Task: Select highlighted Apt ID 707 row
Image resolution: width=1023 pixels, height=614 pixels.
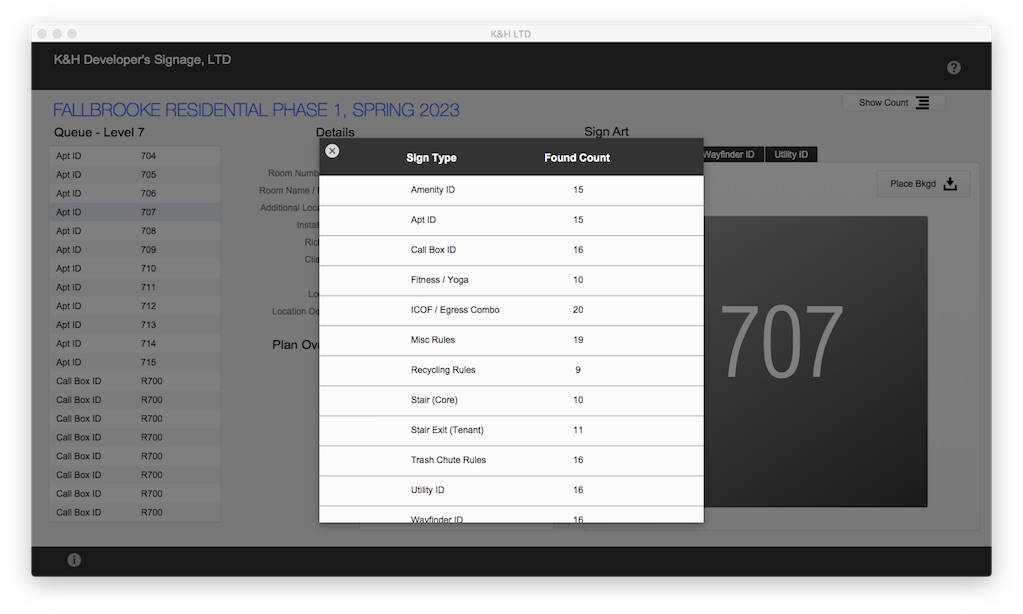Action: tap(135, 212)
